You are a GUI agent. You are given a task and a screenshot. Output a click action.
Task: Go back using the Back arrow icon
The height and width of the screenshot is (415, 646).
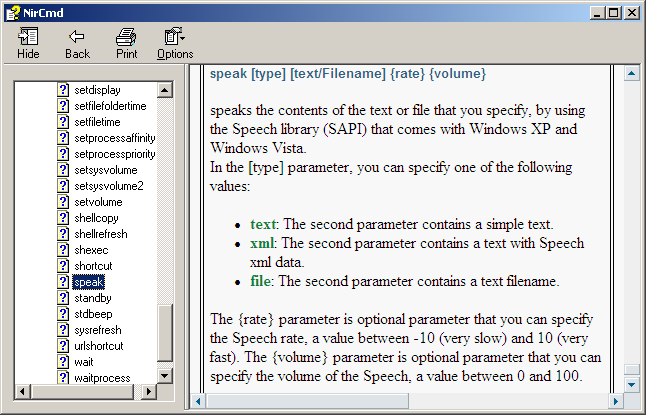pyautogui.click(x=77, y=37)
